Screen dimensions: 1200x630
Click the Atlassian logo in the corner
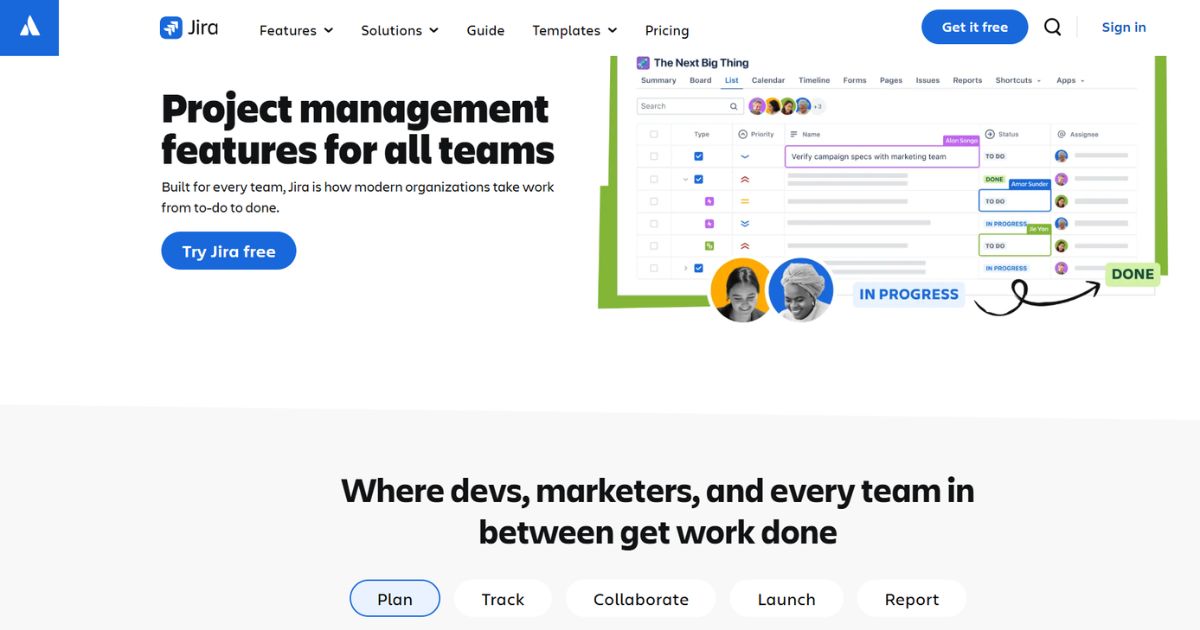(29, 27)
